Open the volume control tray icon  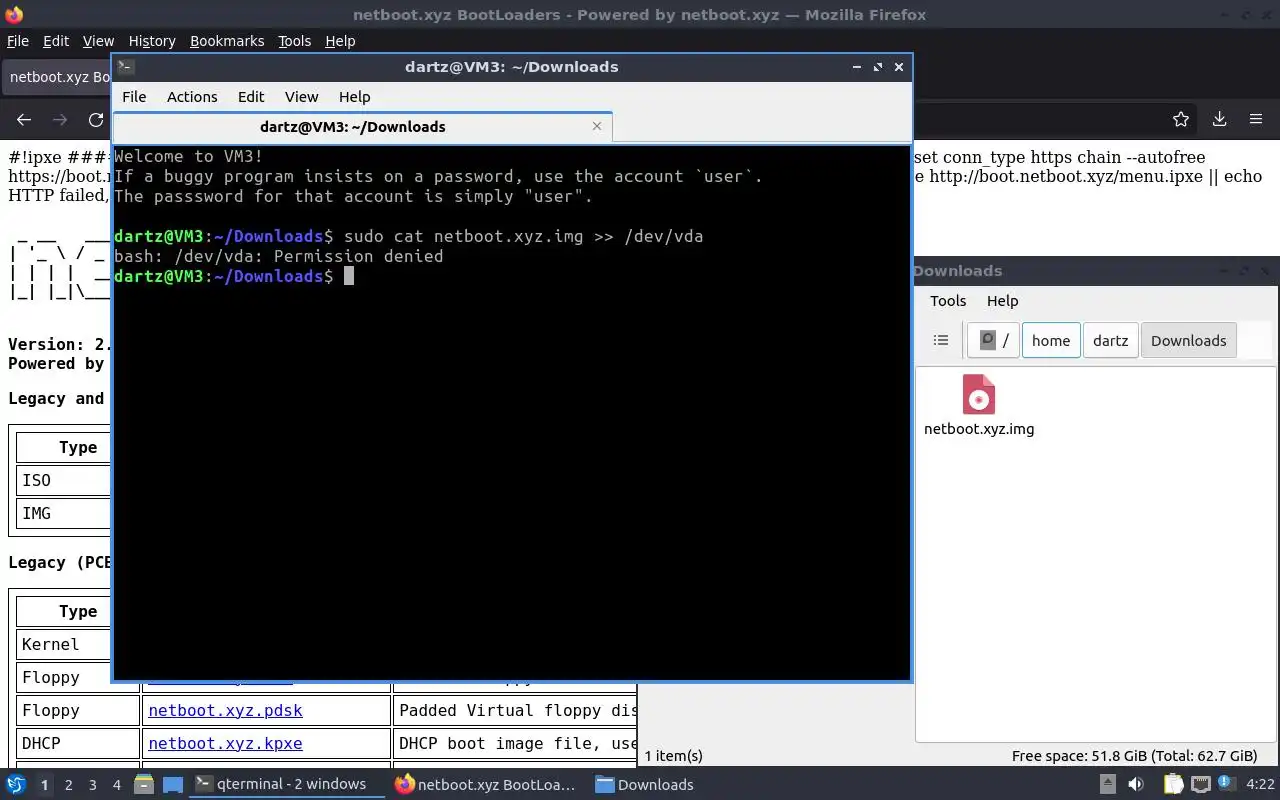click(x=1136, y=784)
